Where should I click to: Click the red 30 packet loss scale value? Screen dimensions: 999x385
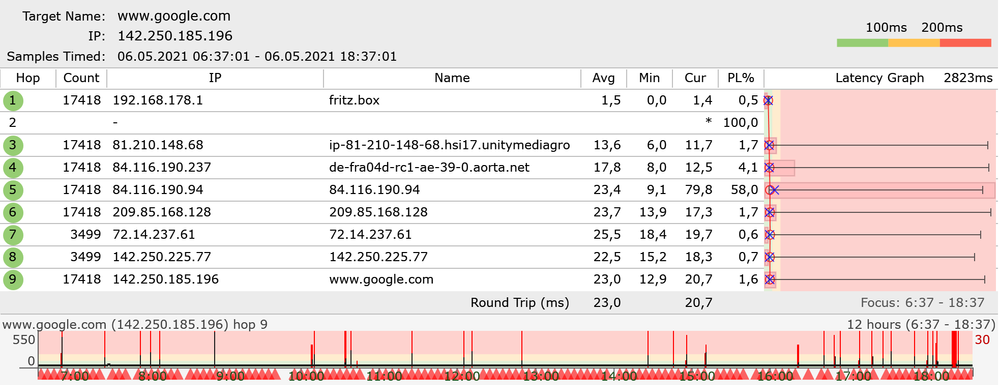coord(983,340)
